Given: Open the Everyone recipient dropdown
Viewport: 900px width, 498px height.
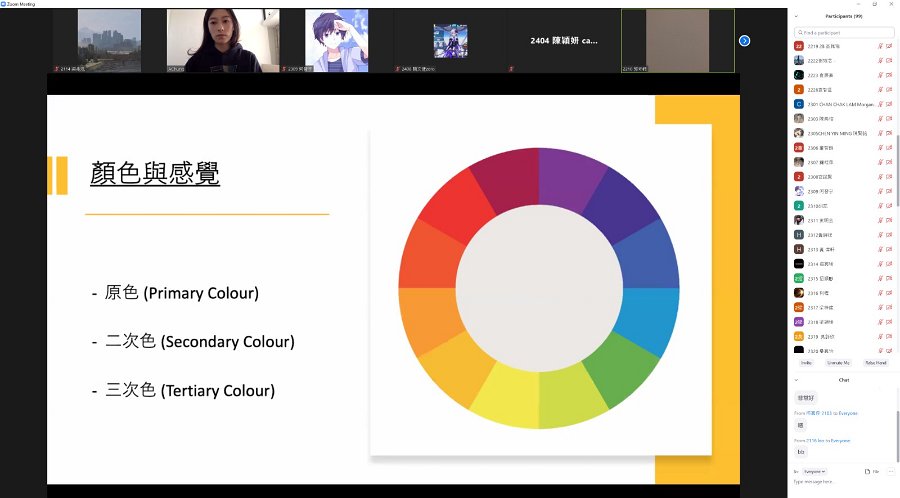Looking at the screenshot, I should coord(814,472).
